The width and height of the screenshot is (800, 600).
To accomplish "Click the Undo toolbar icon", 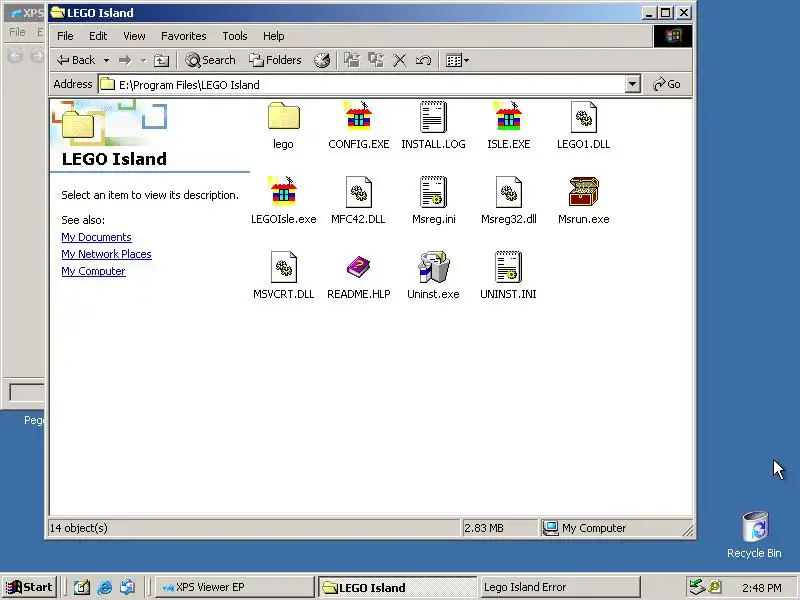I will tap(423, 60).
